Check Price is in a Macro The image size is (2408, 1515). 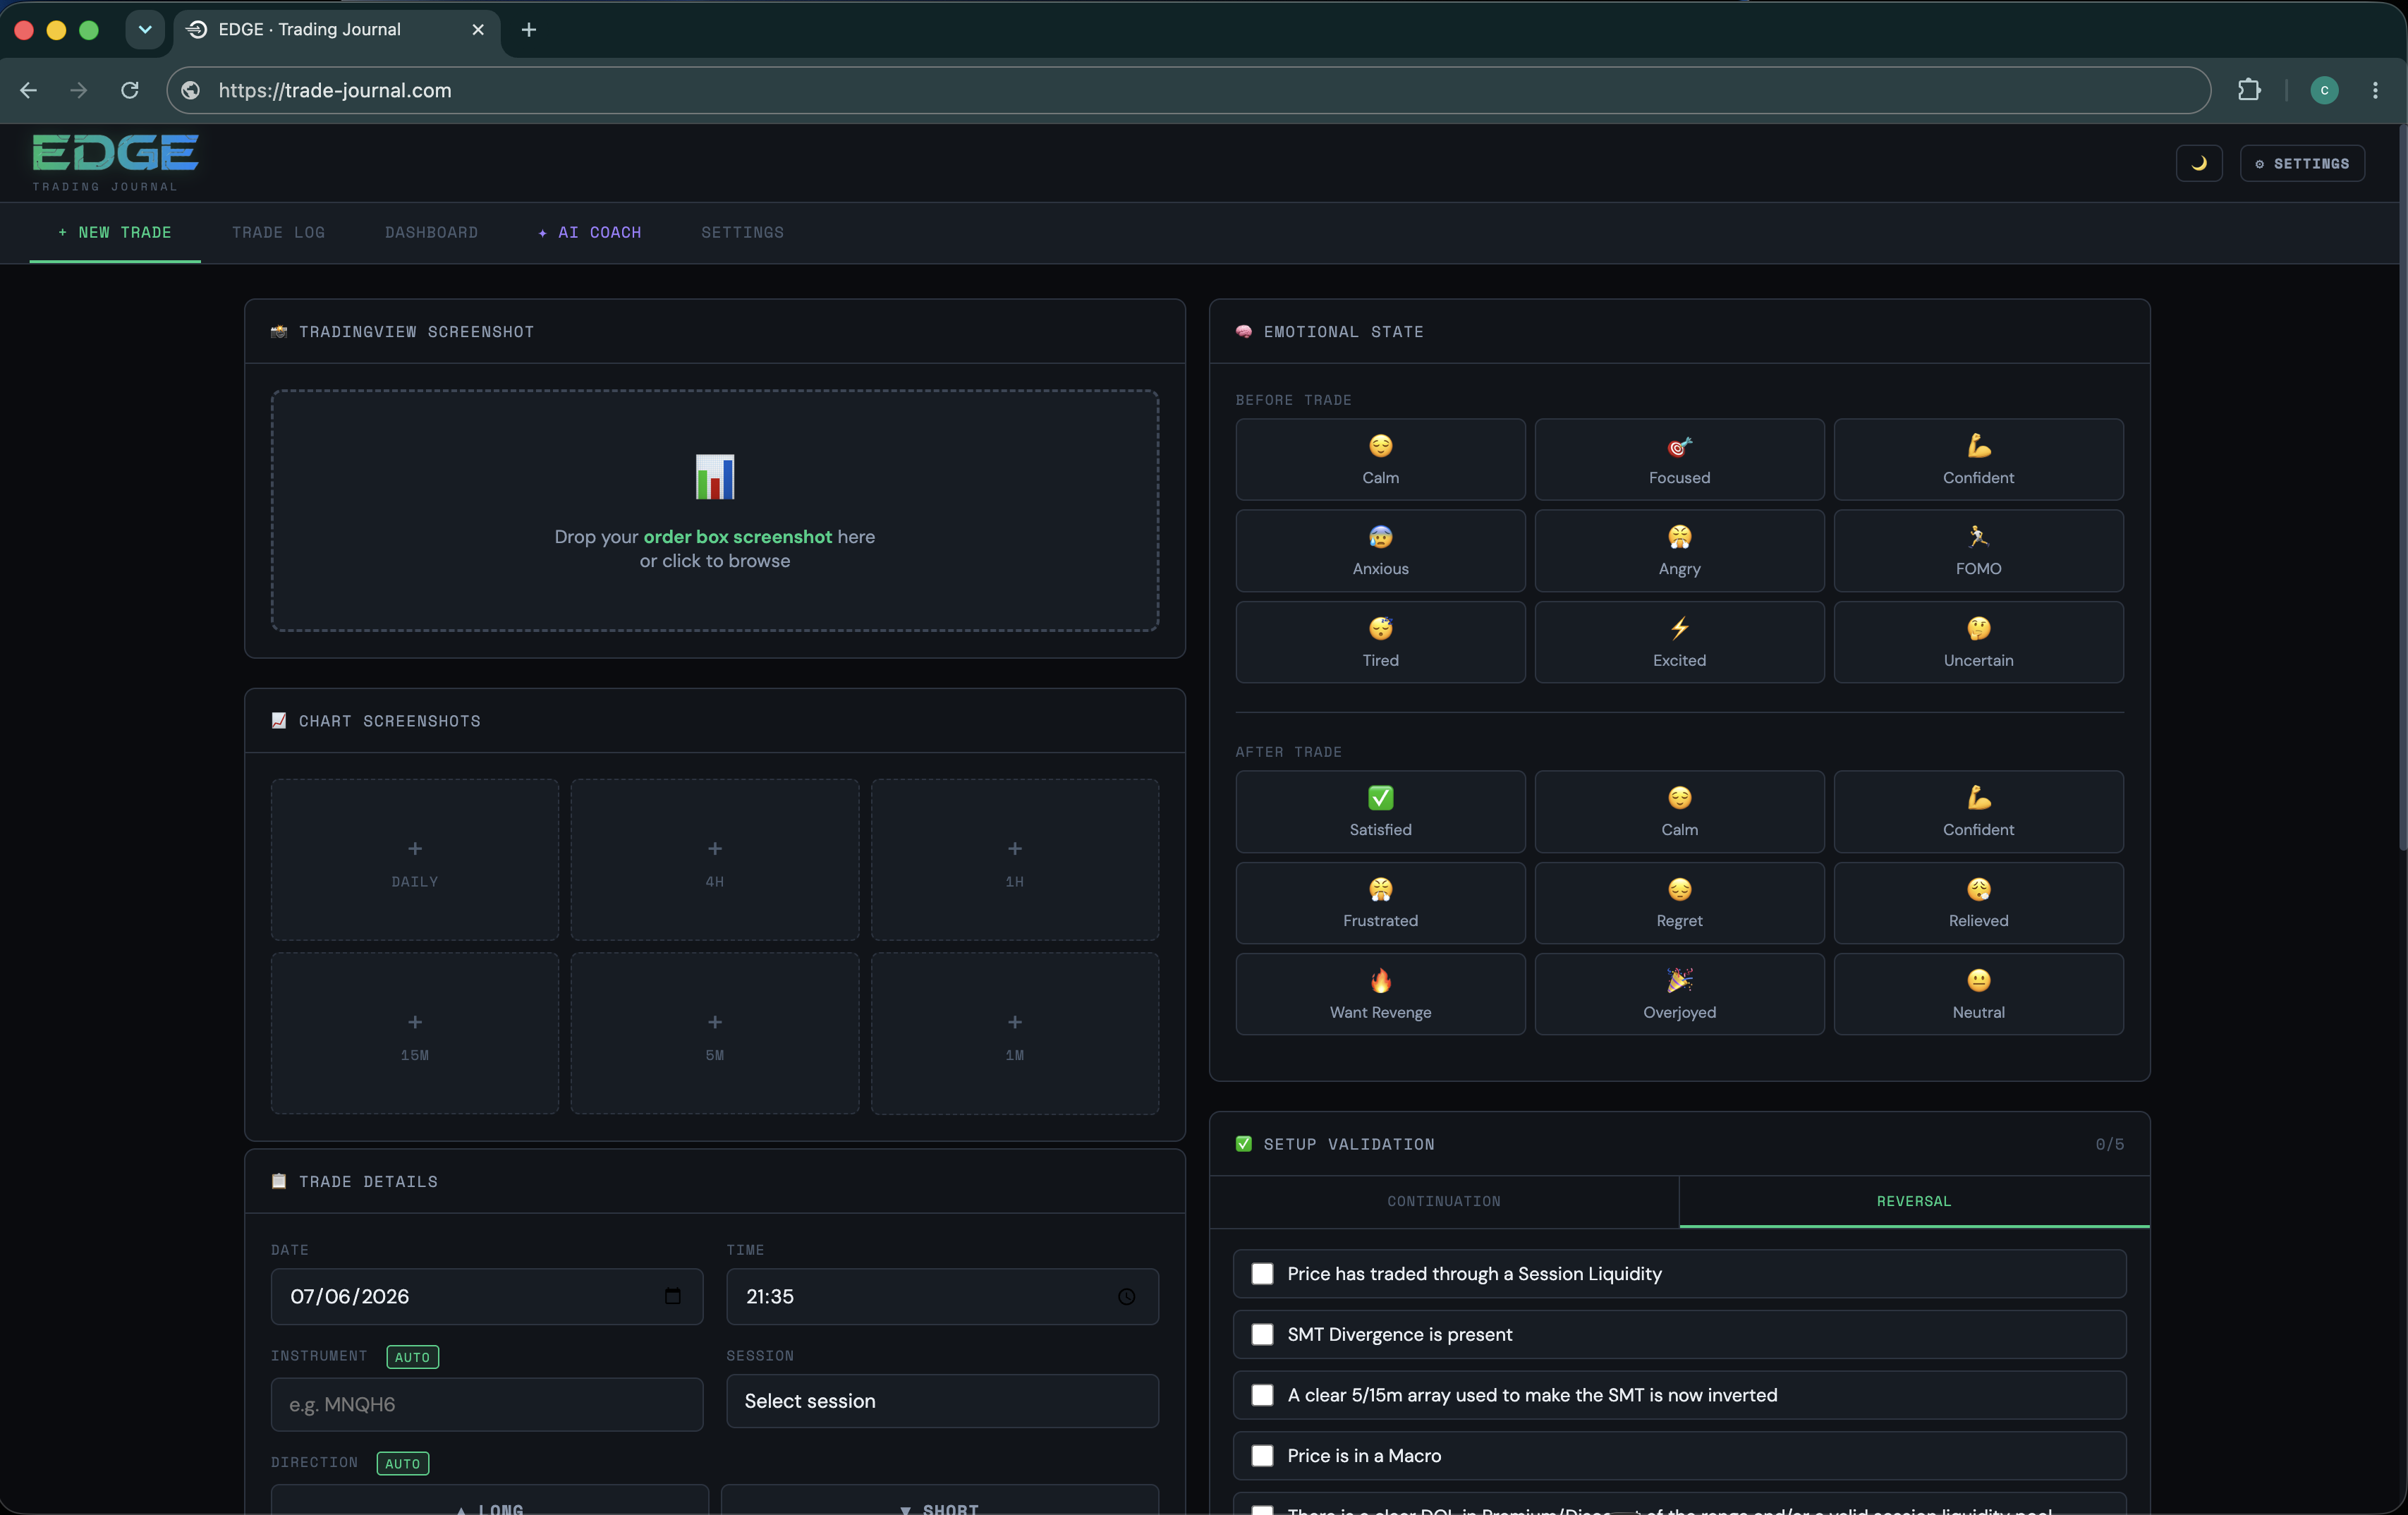point(1262,1455)
